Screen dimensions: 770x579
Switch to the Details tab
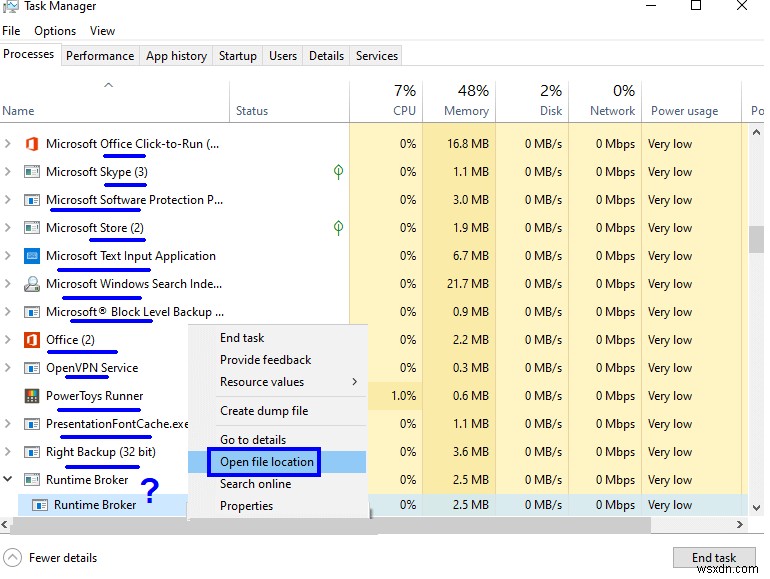coord(326,56)
